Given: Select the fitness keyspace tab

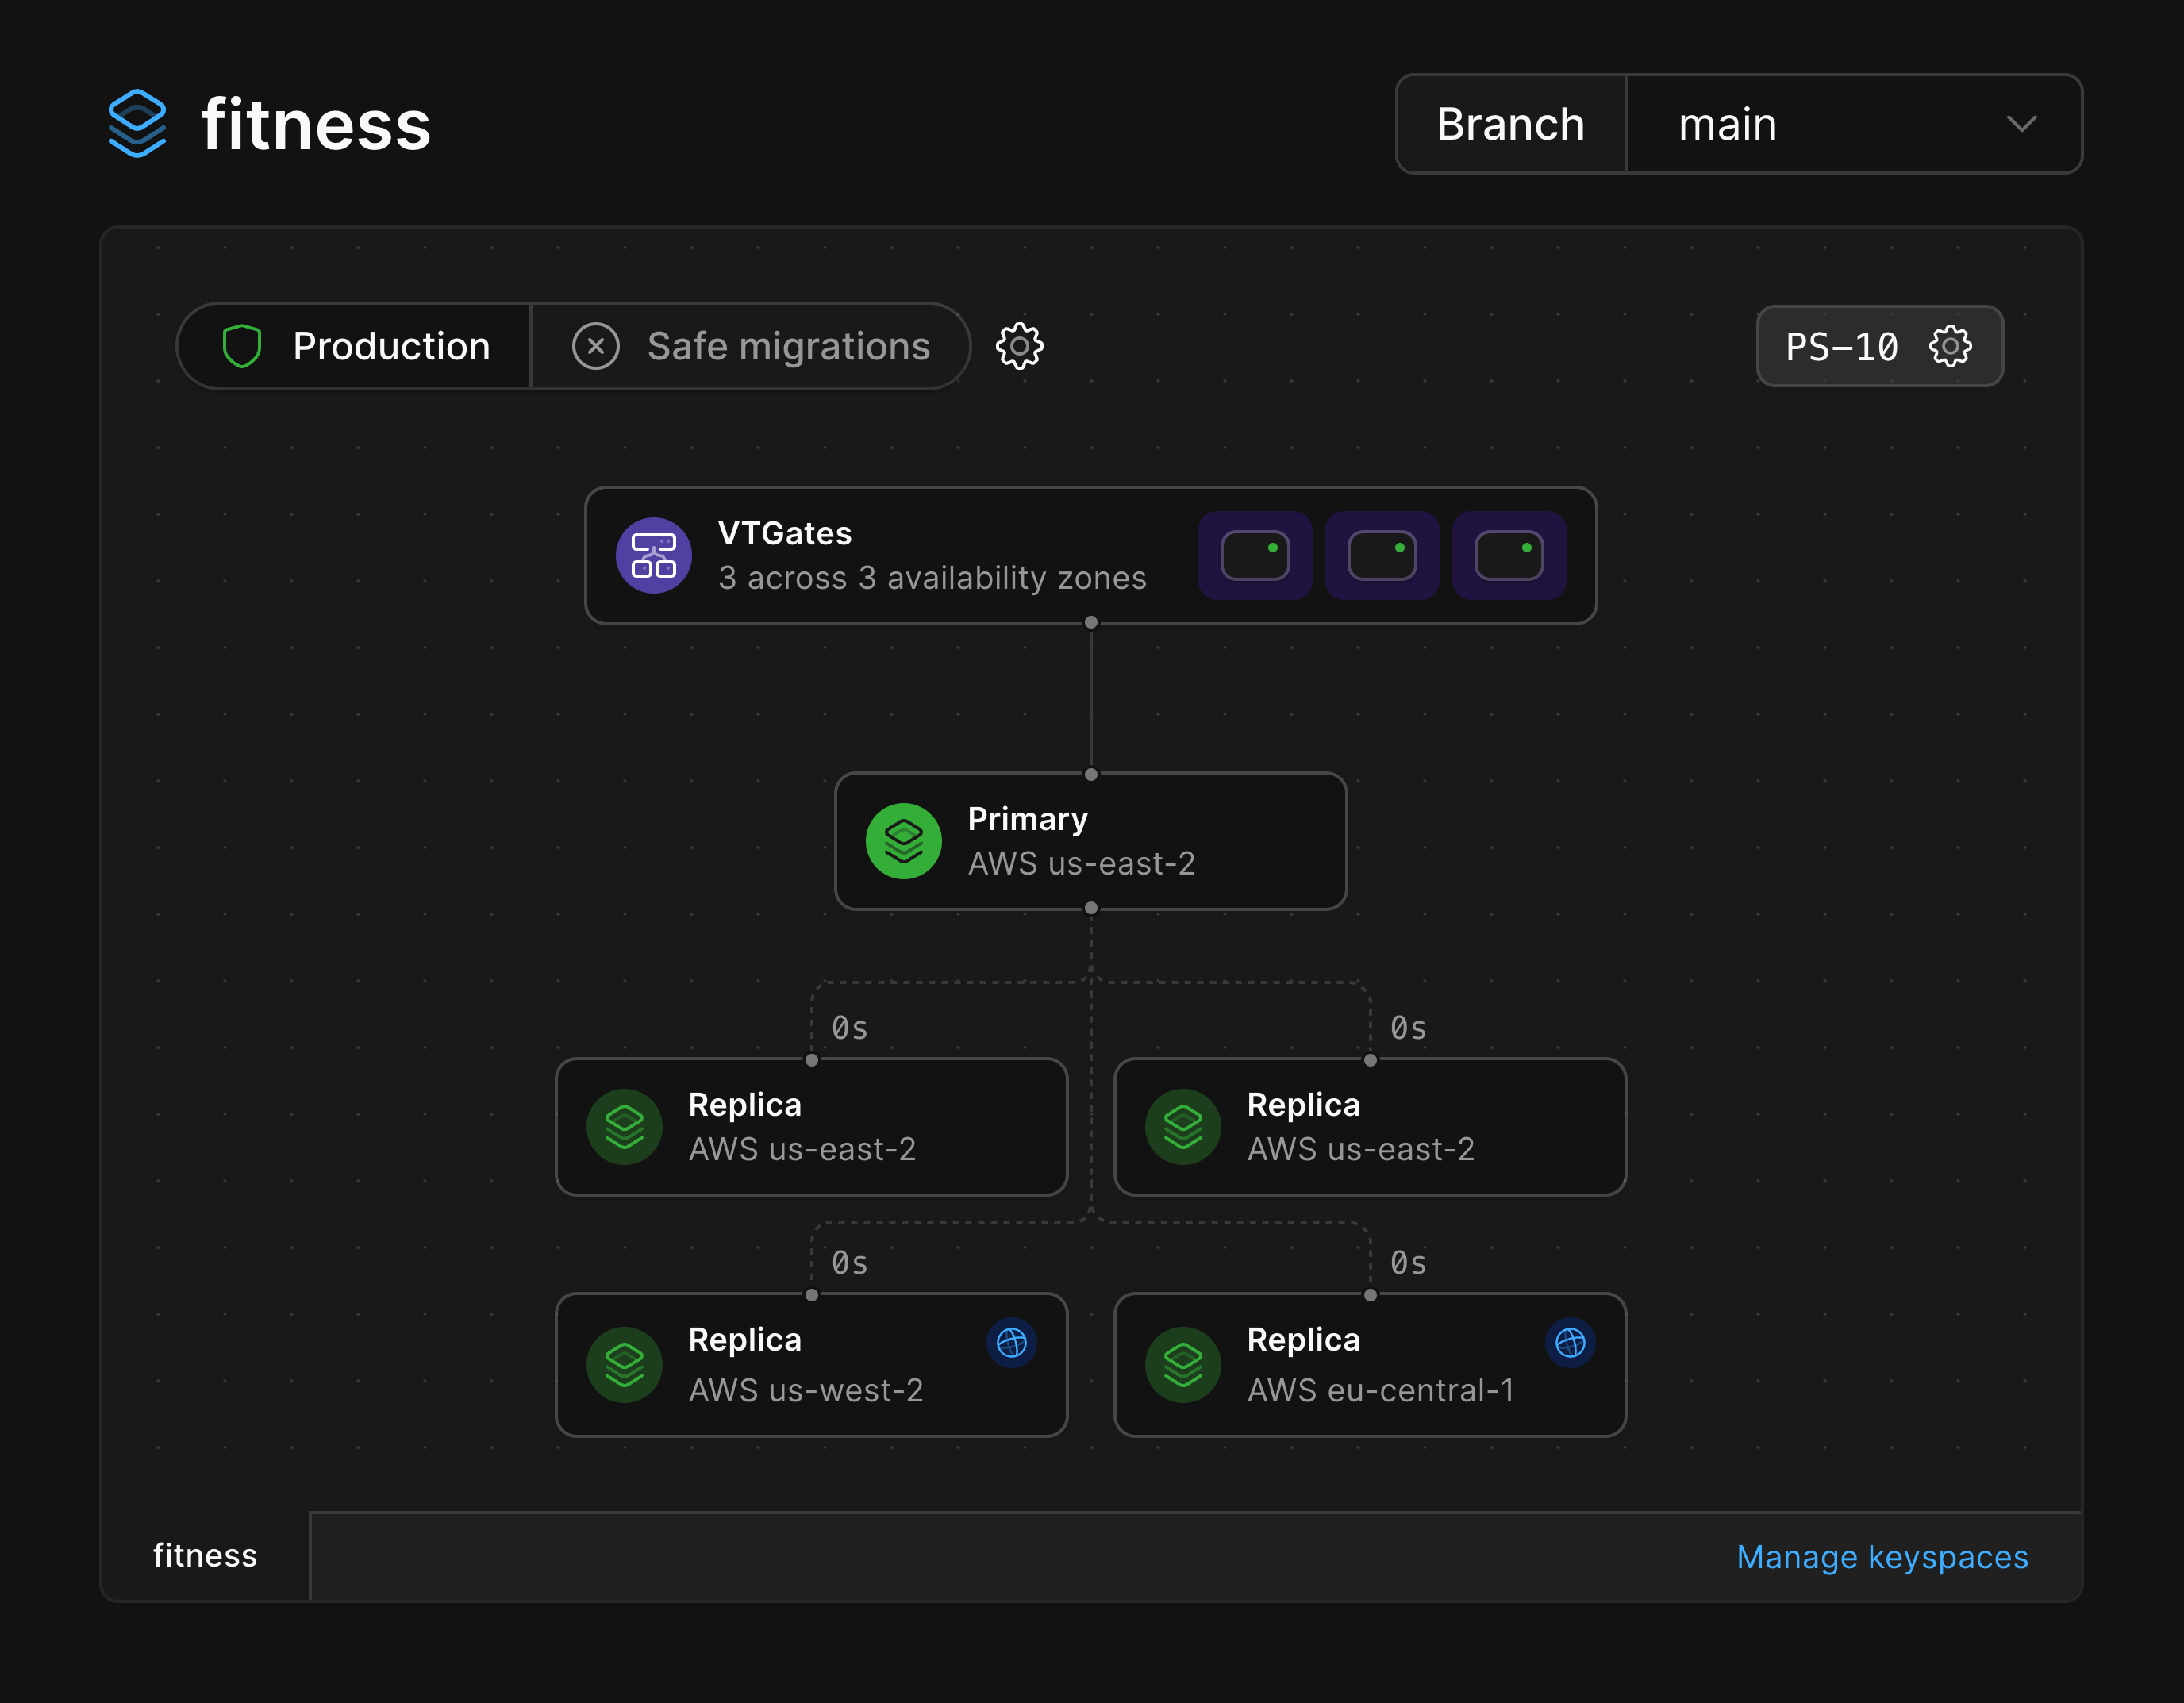Looking at the screenshot, I should pyautogui.click(x=205, y=1556).
